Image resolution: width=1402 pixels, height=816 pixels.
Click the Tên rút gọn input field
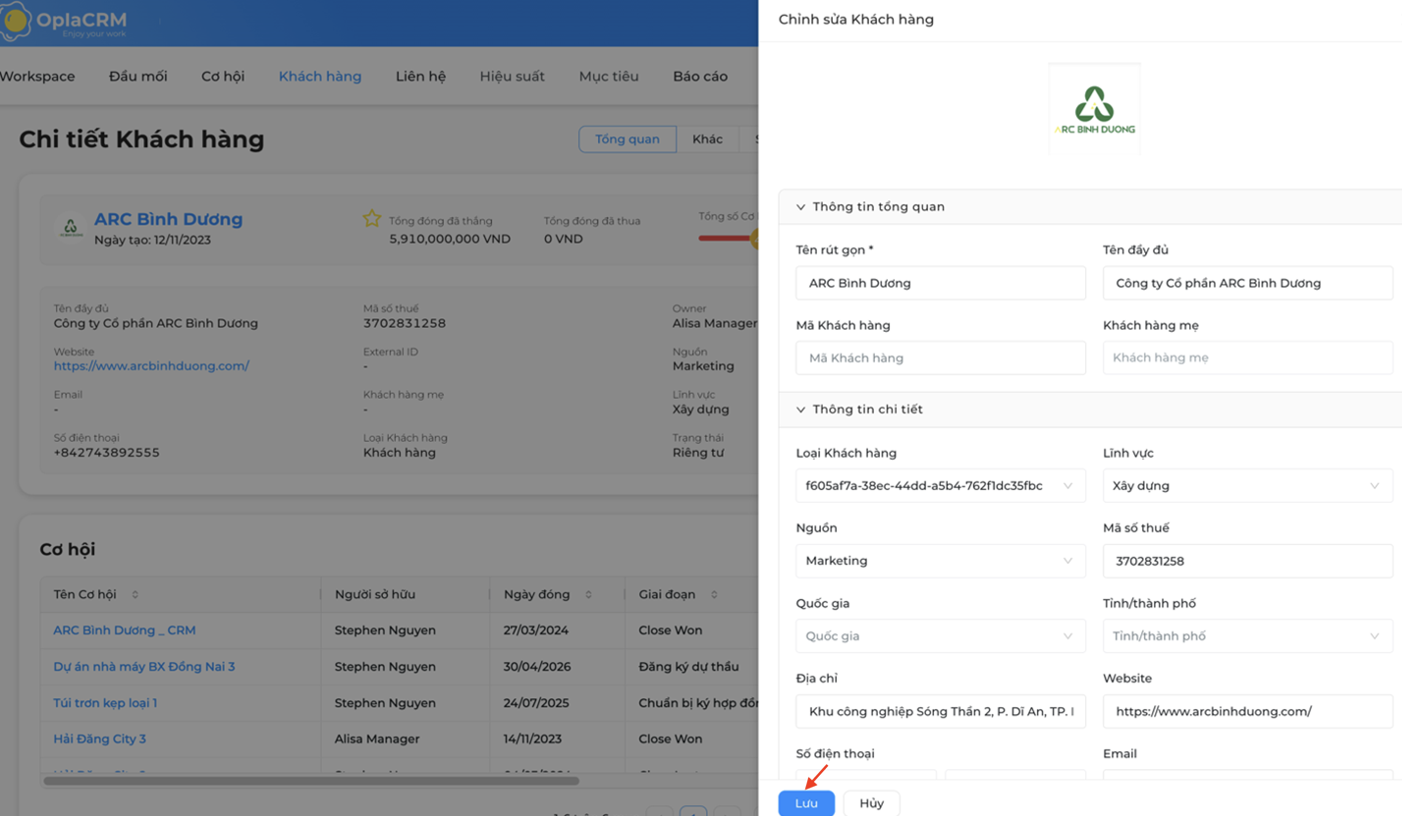(940, 283)
